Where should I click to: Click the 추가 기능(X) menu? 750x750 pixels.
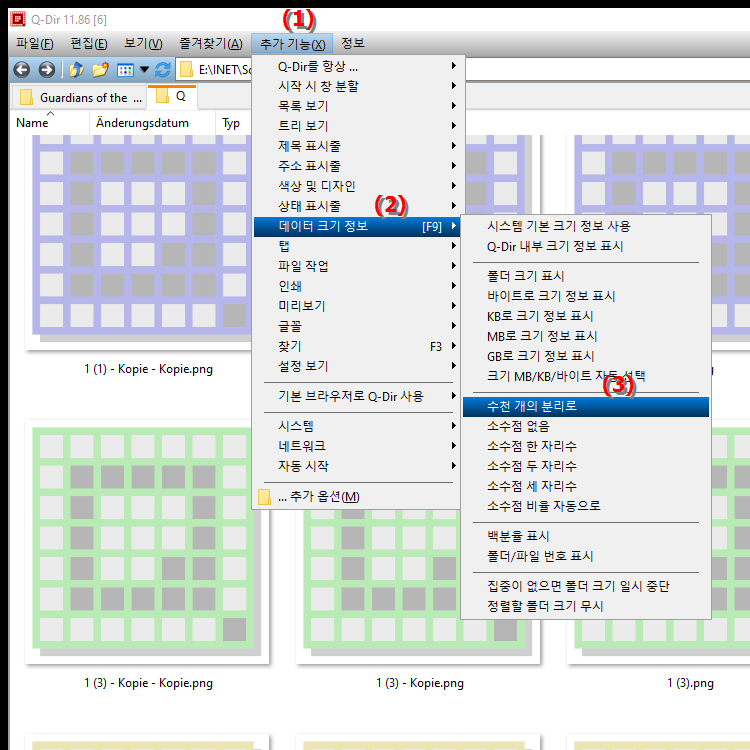pos(293,44)
